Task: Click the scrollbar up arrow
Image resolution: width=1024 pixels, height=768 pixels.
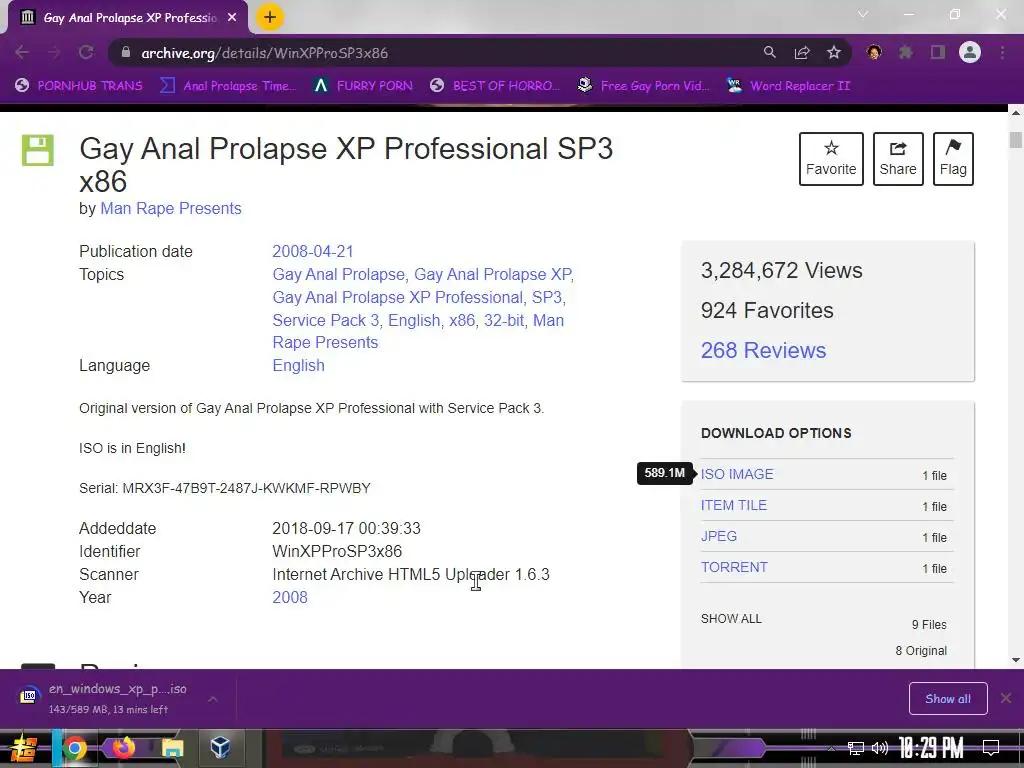Action: [x=1016, y=113]
